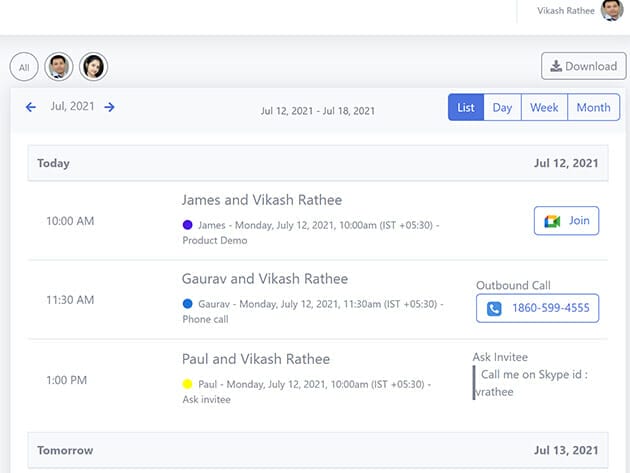Click the download tray icon
630x473 pixels.
tap(555, 67)
